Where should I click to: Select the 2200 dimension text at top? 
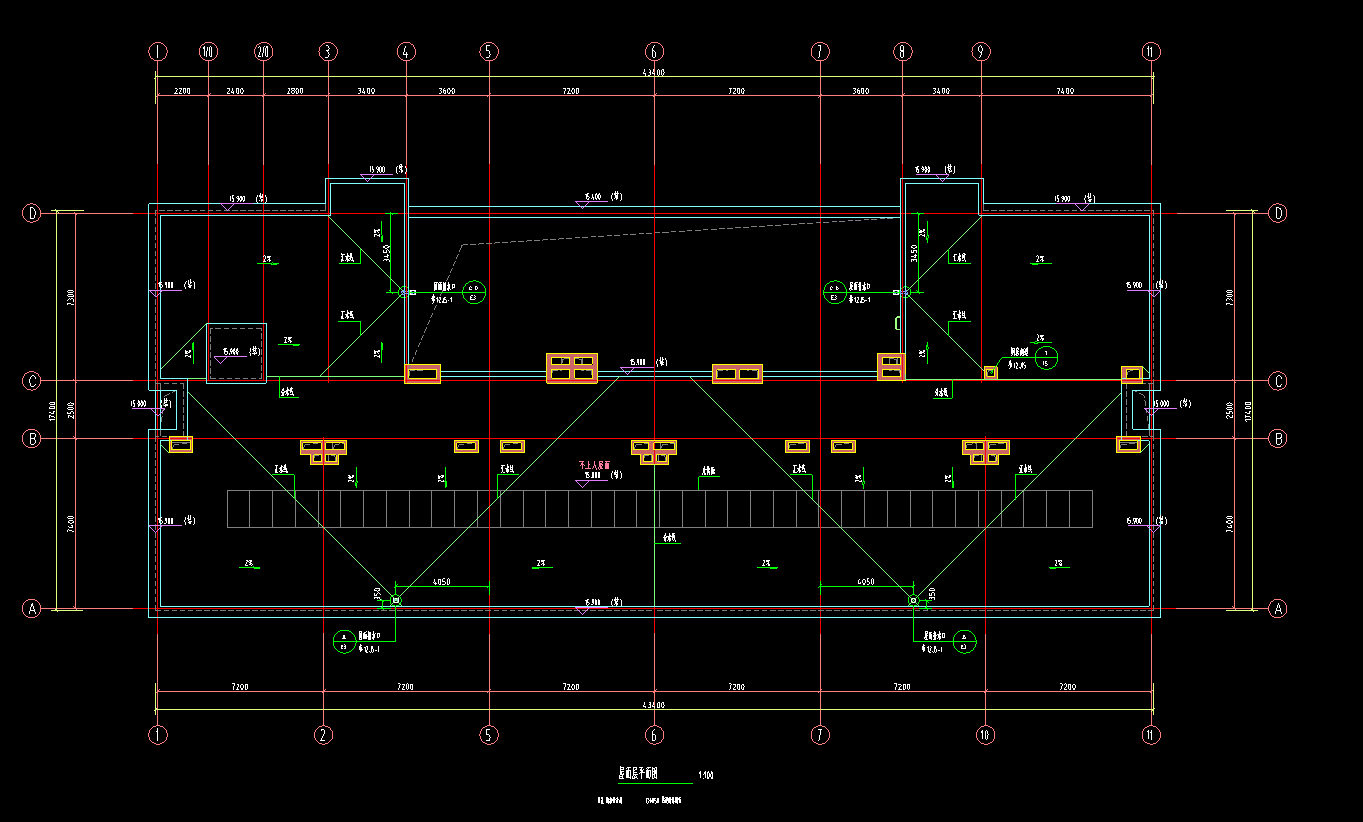coord(182,91)
